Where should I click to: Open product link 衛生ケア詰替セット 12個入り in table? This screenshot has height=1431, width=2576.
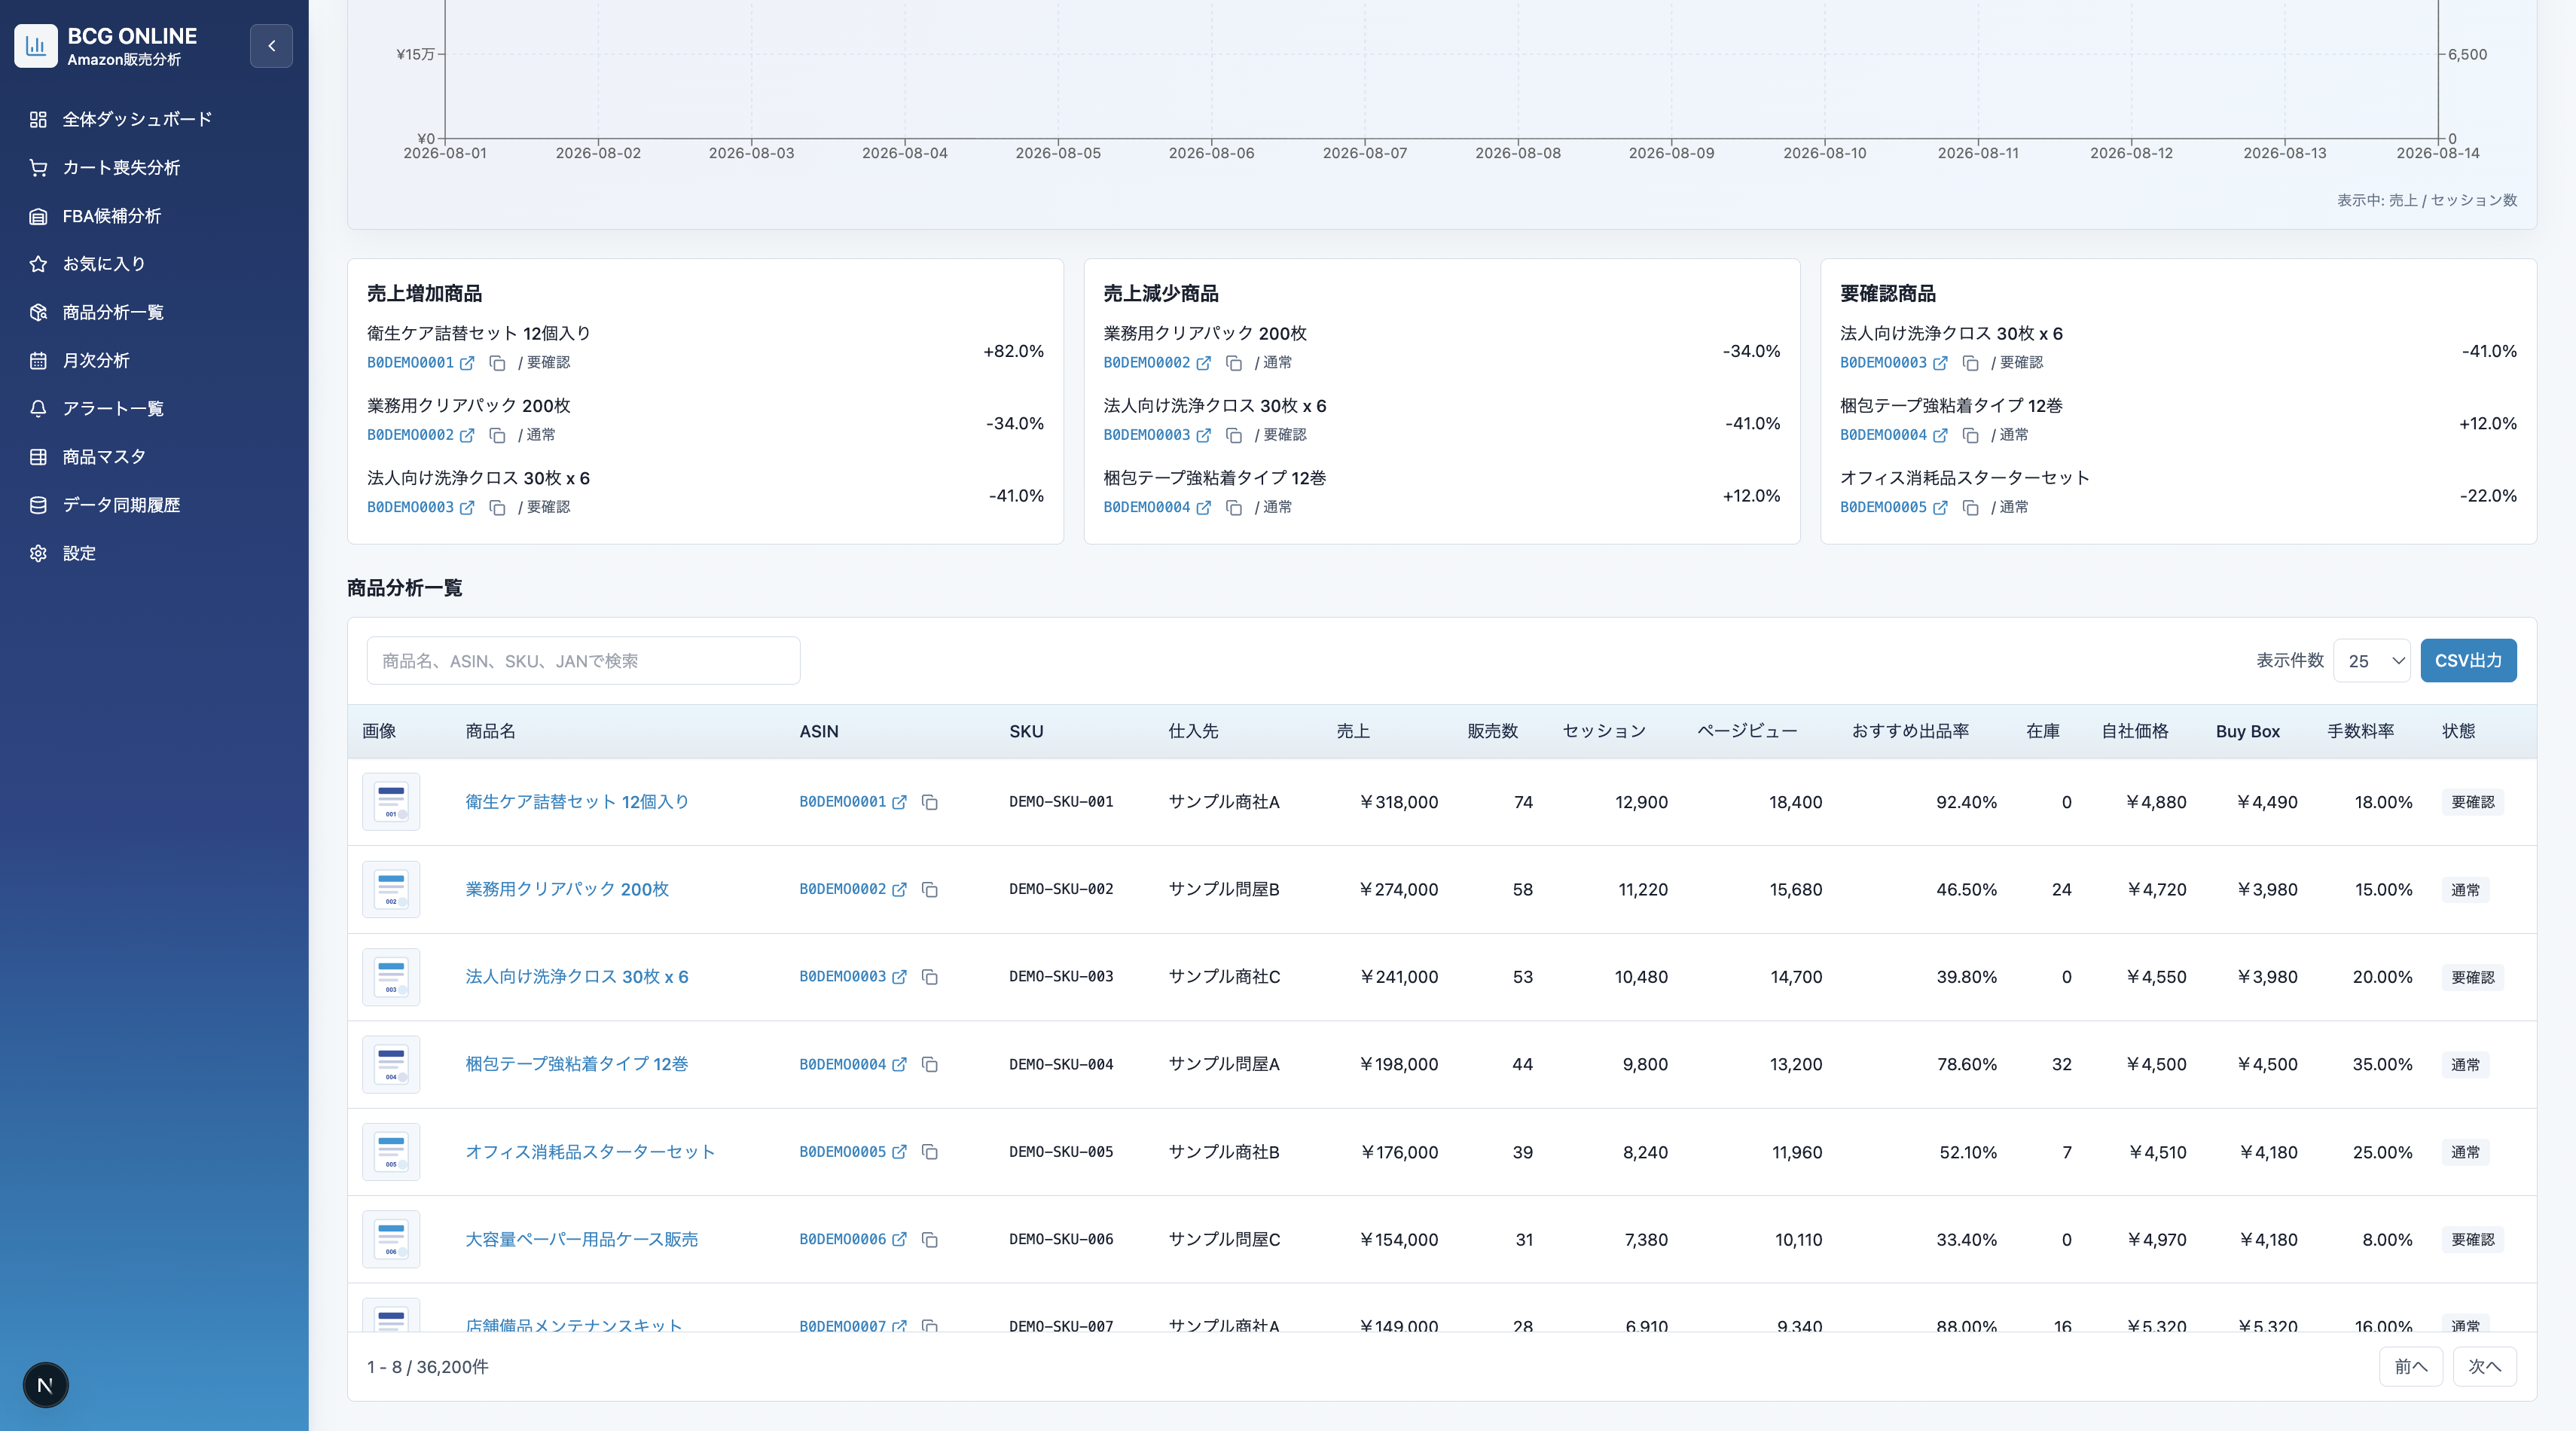[x=577, y=802]
